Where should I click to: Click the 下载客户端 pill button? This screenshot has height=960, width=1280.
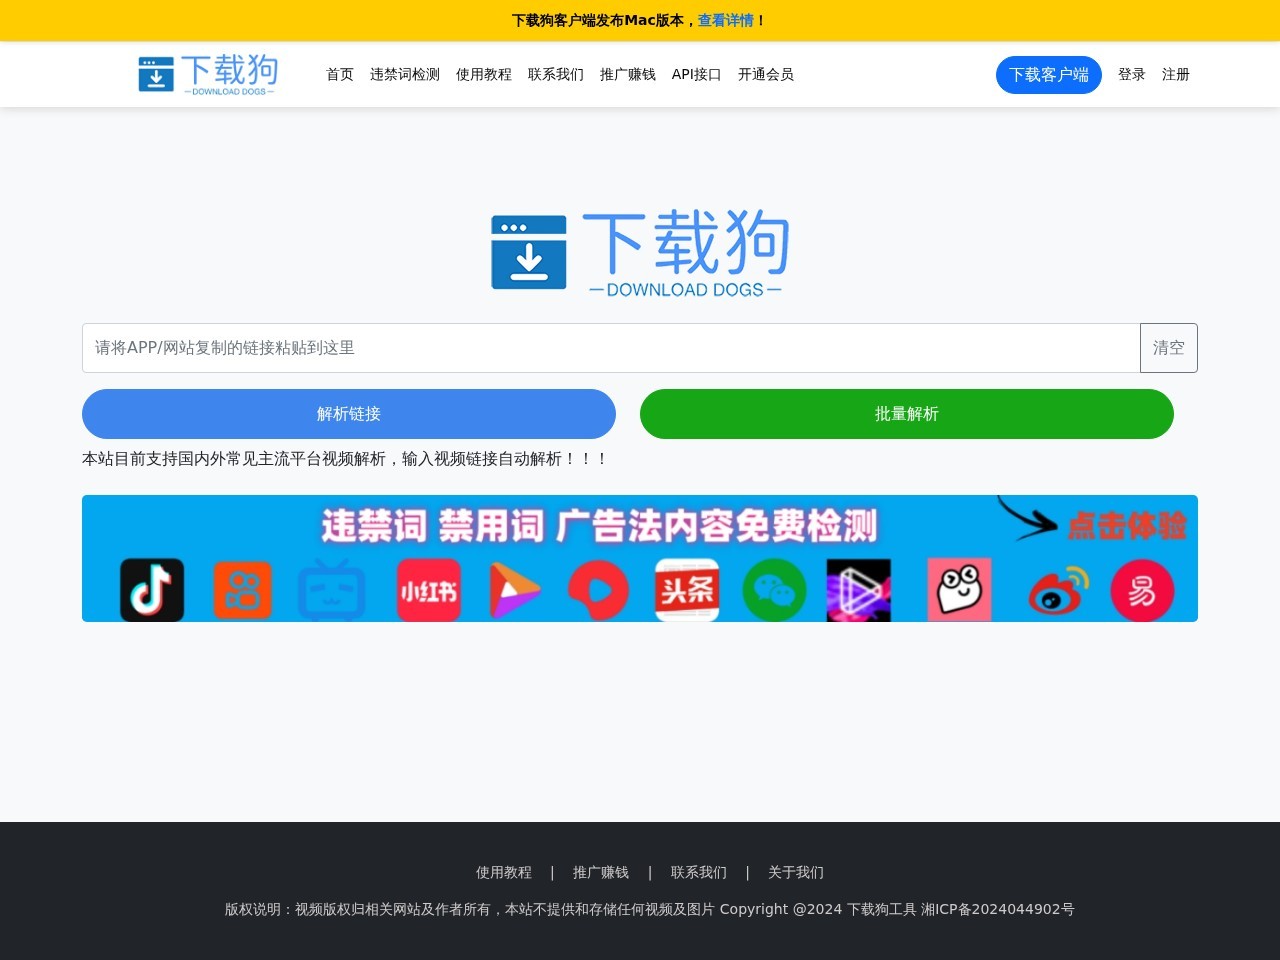point(1048,74)
